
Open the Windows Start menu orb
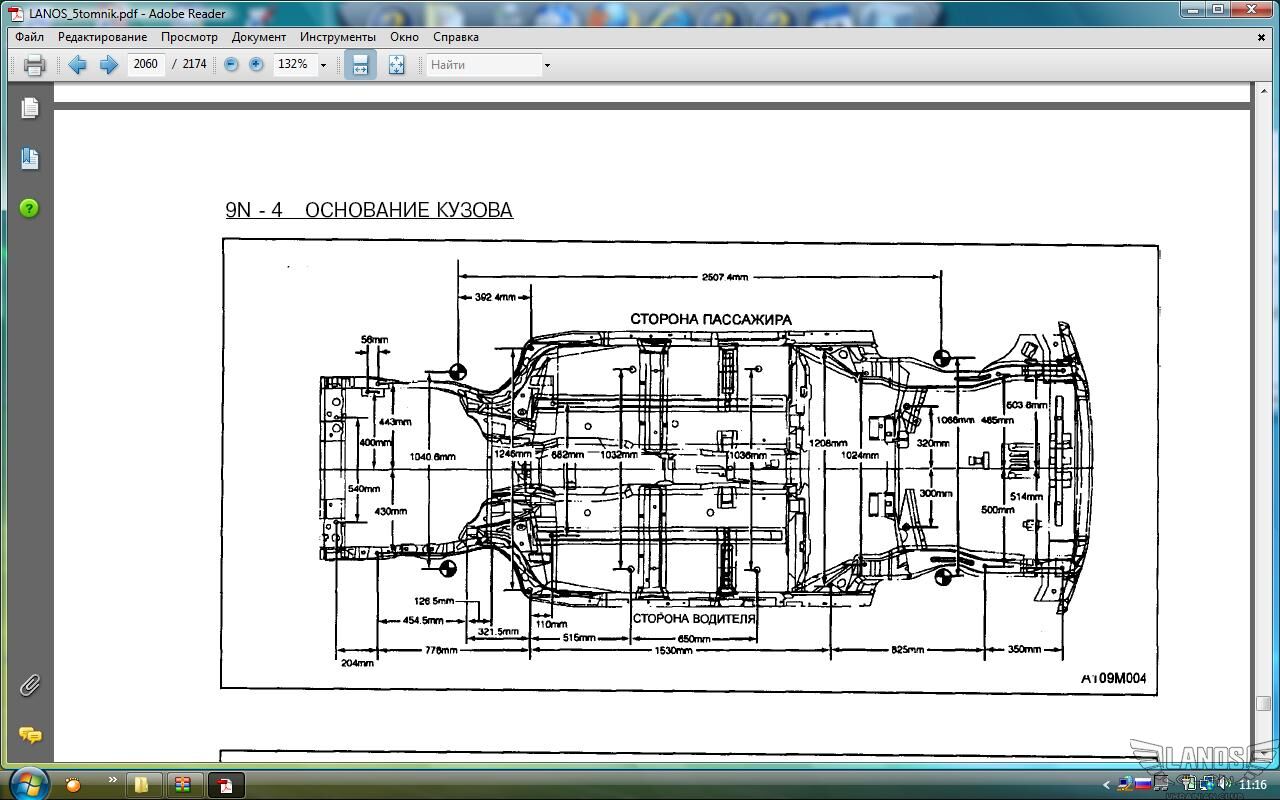pyautogui.click(x=27, y=783)
